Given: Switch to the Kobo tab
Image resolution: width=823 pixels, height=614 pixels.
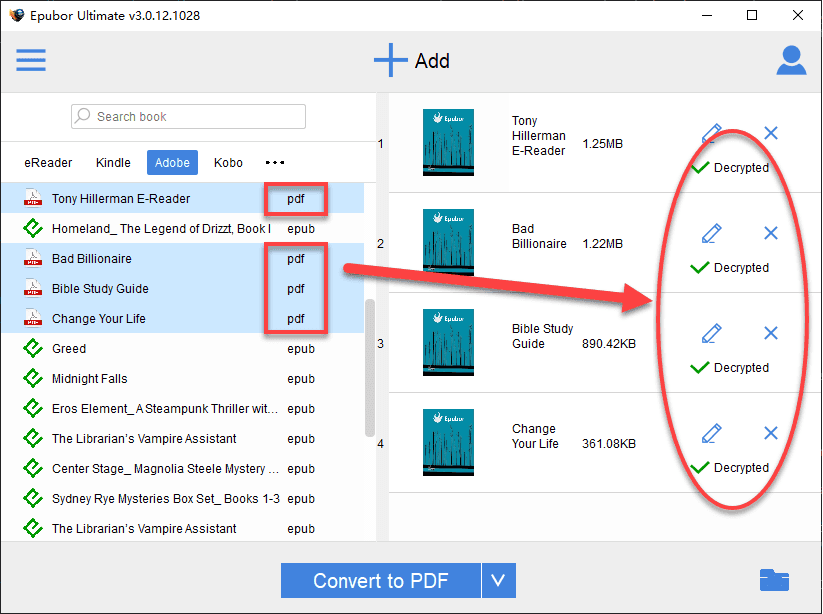Looking at the screenshot, I should coord(228,163).
